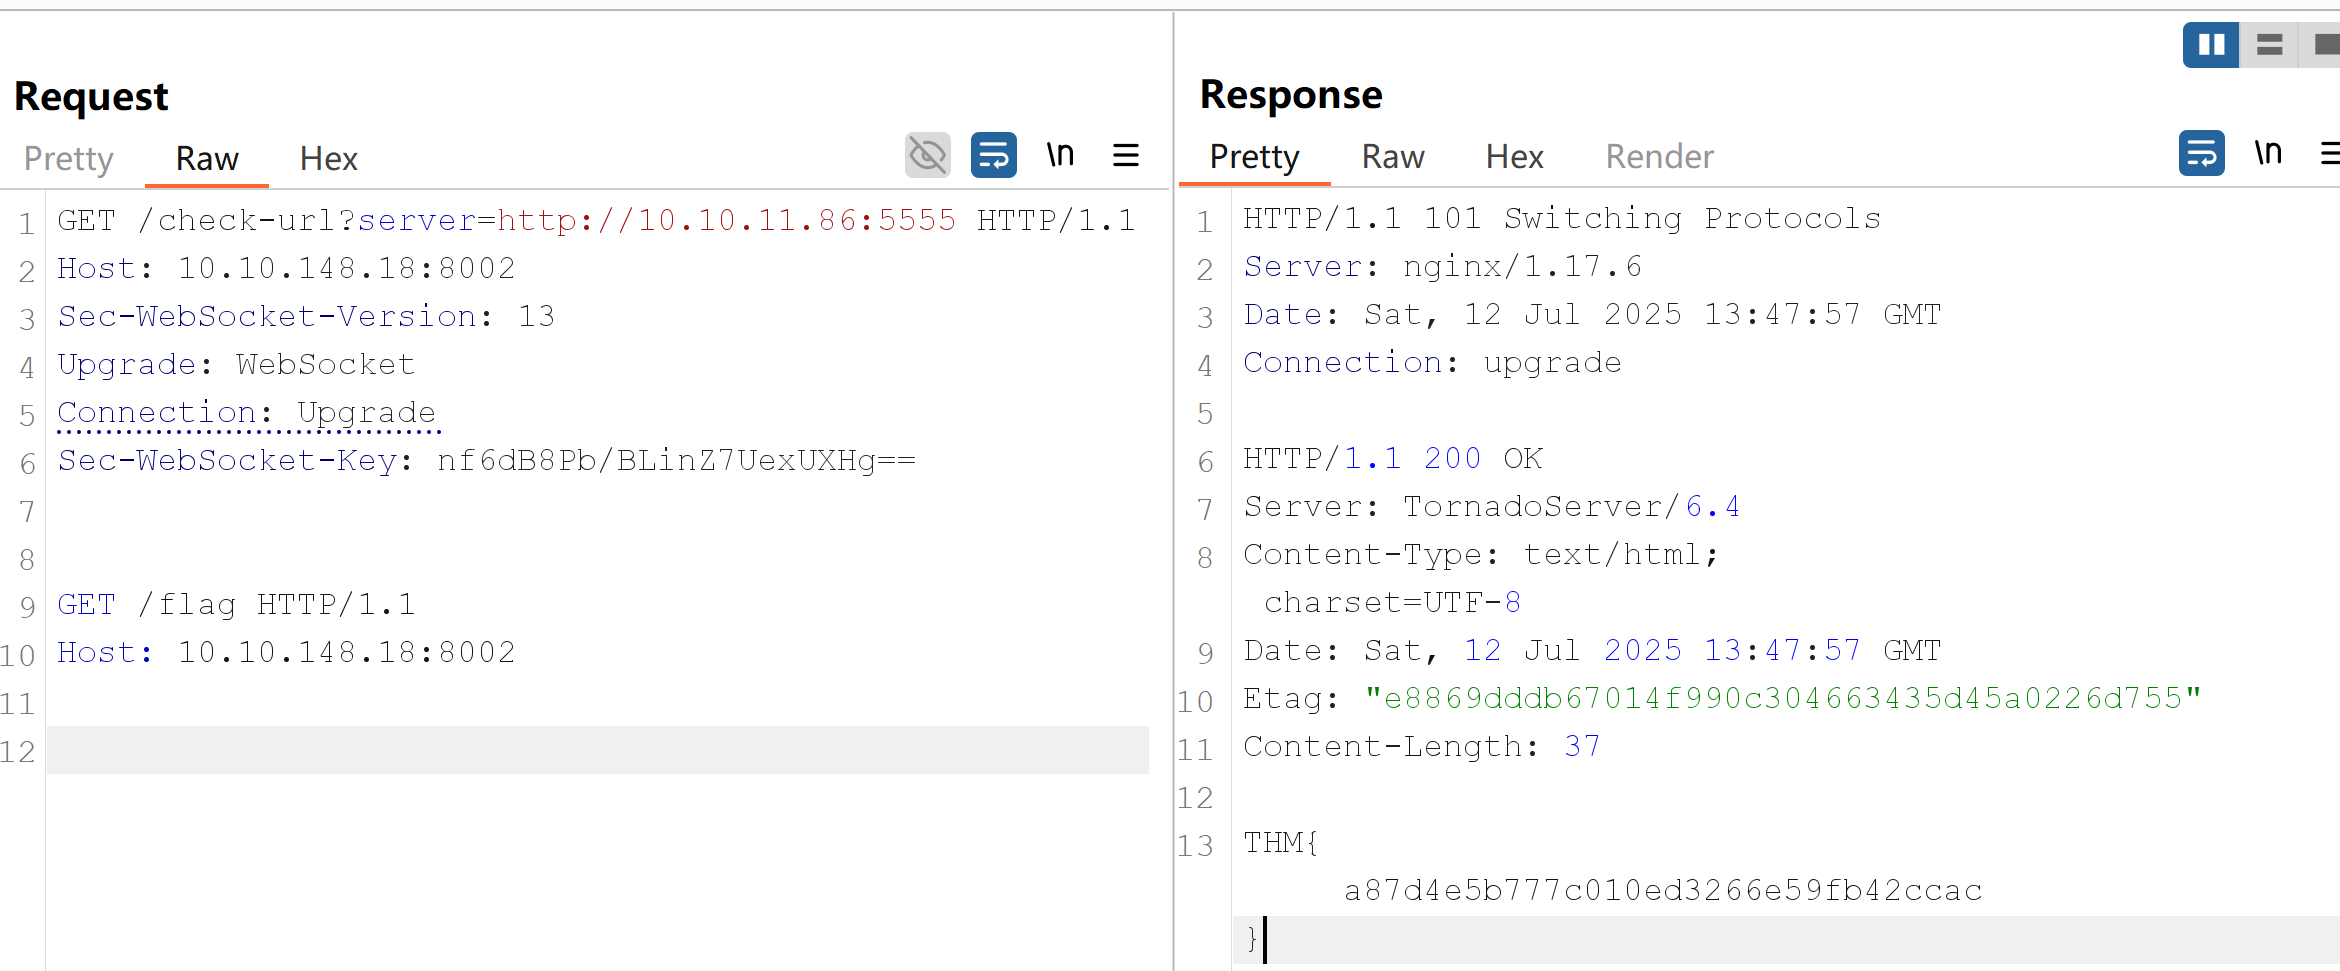Toggle word wrap in the Response editor

pos(2201,153)
